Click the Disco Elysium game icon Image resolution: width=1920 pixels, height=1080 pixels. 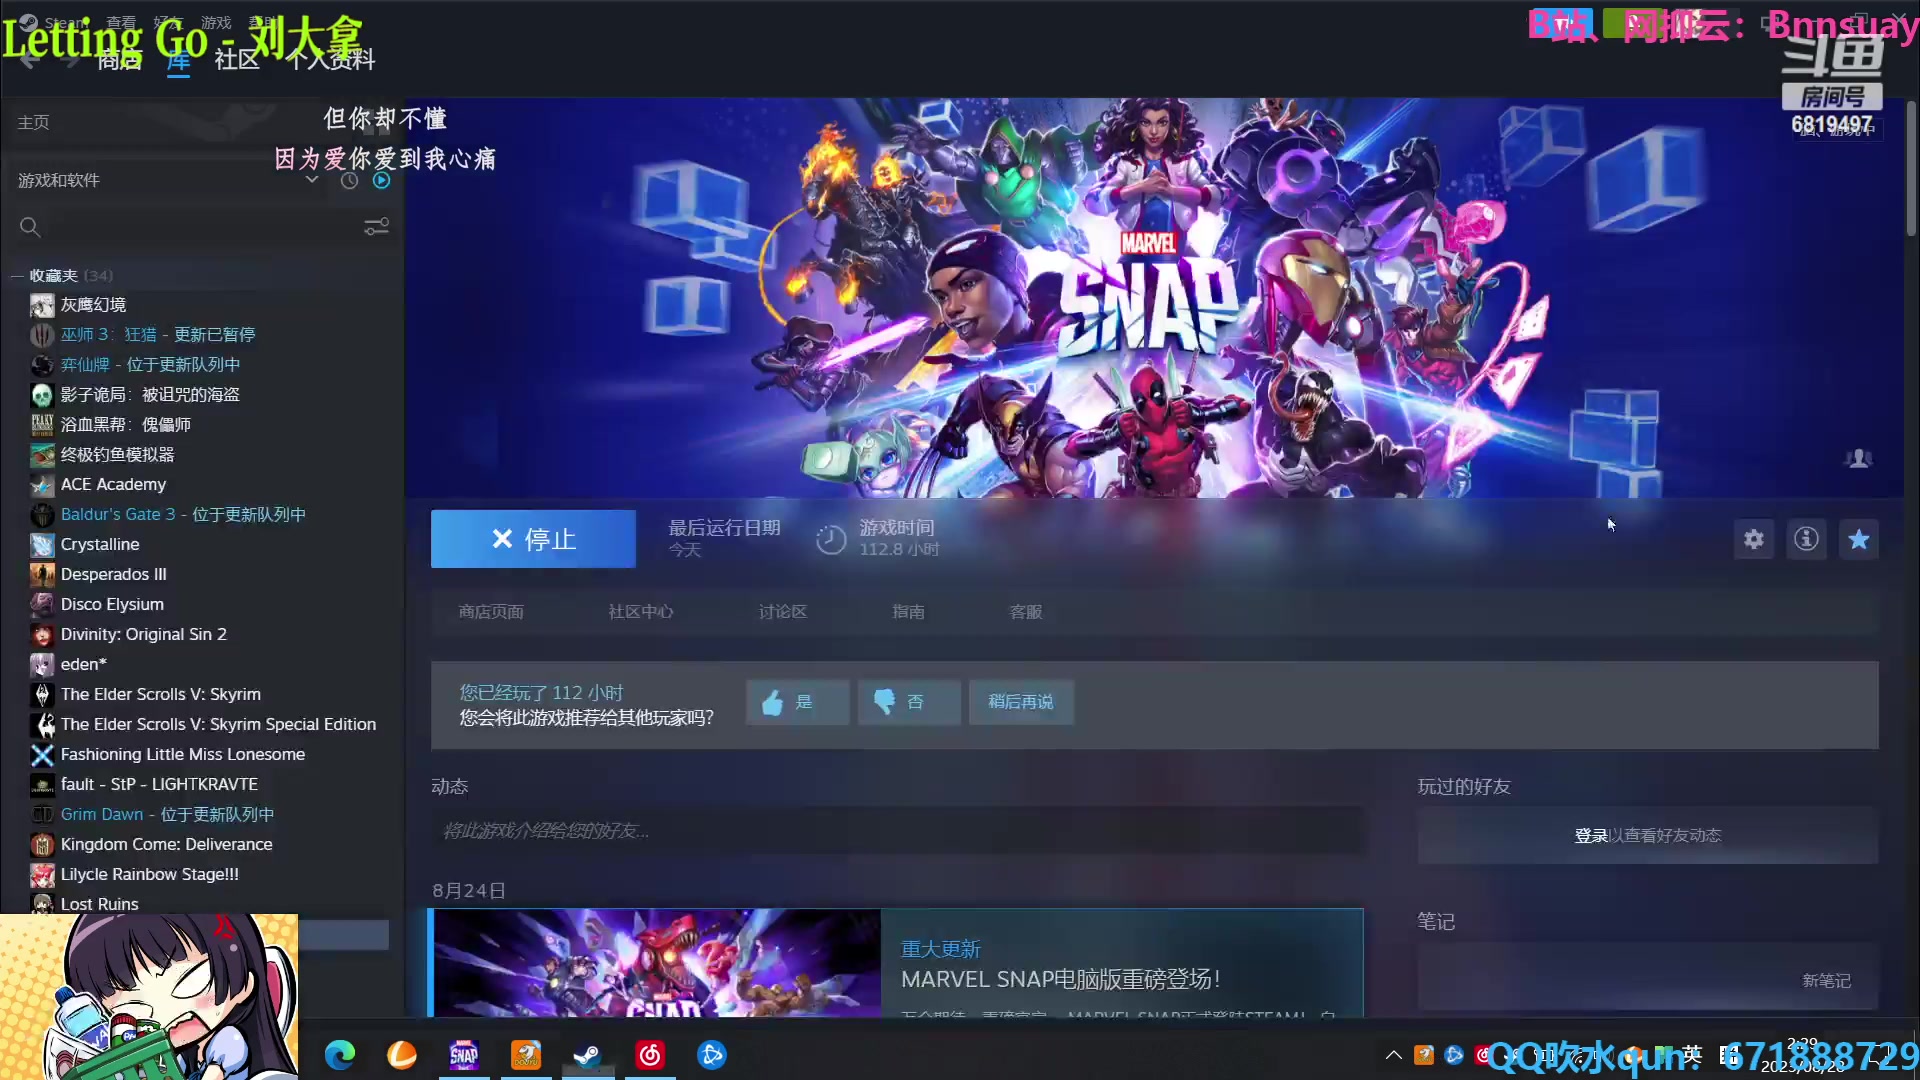pyautogui.click(x=42, y=605)
